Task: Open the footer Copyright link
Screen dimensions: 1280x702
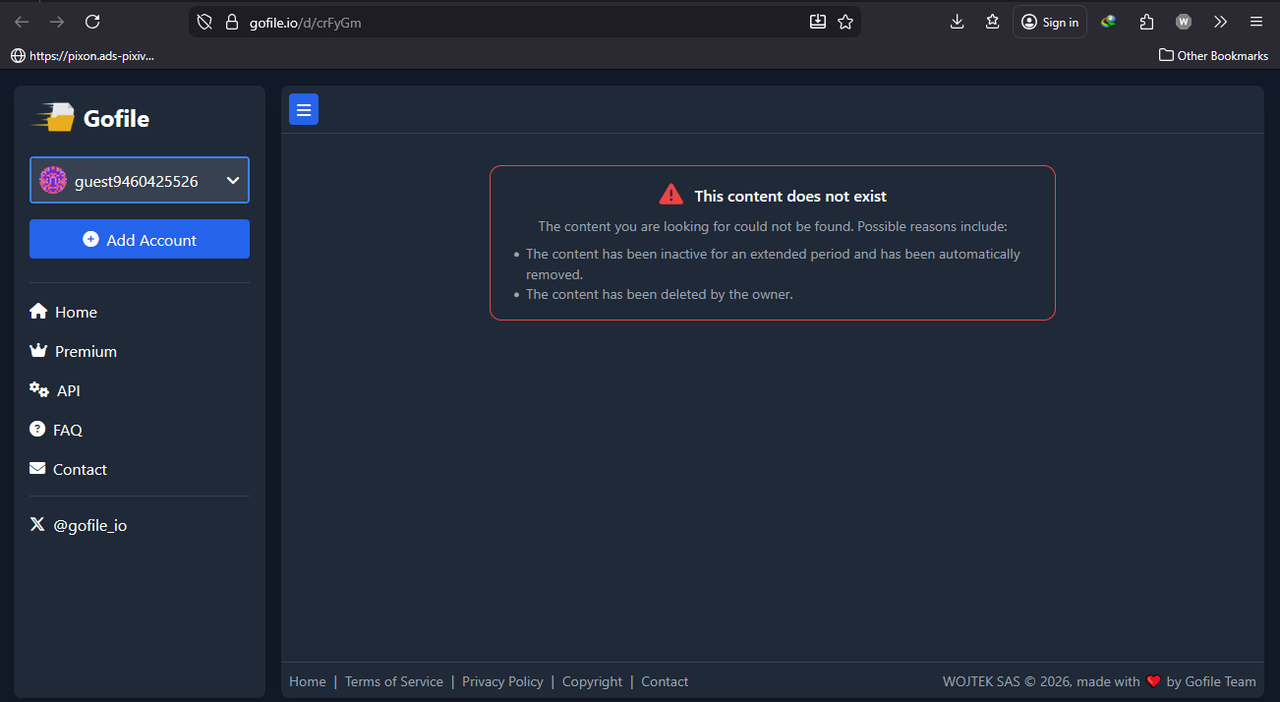Action: [x=592, y=681]
